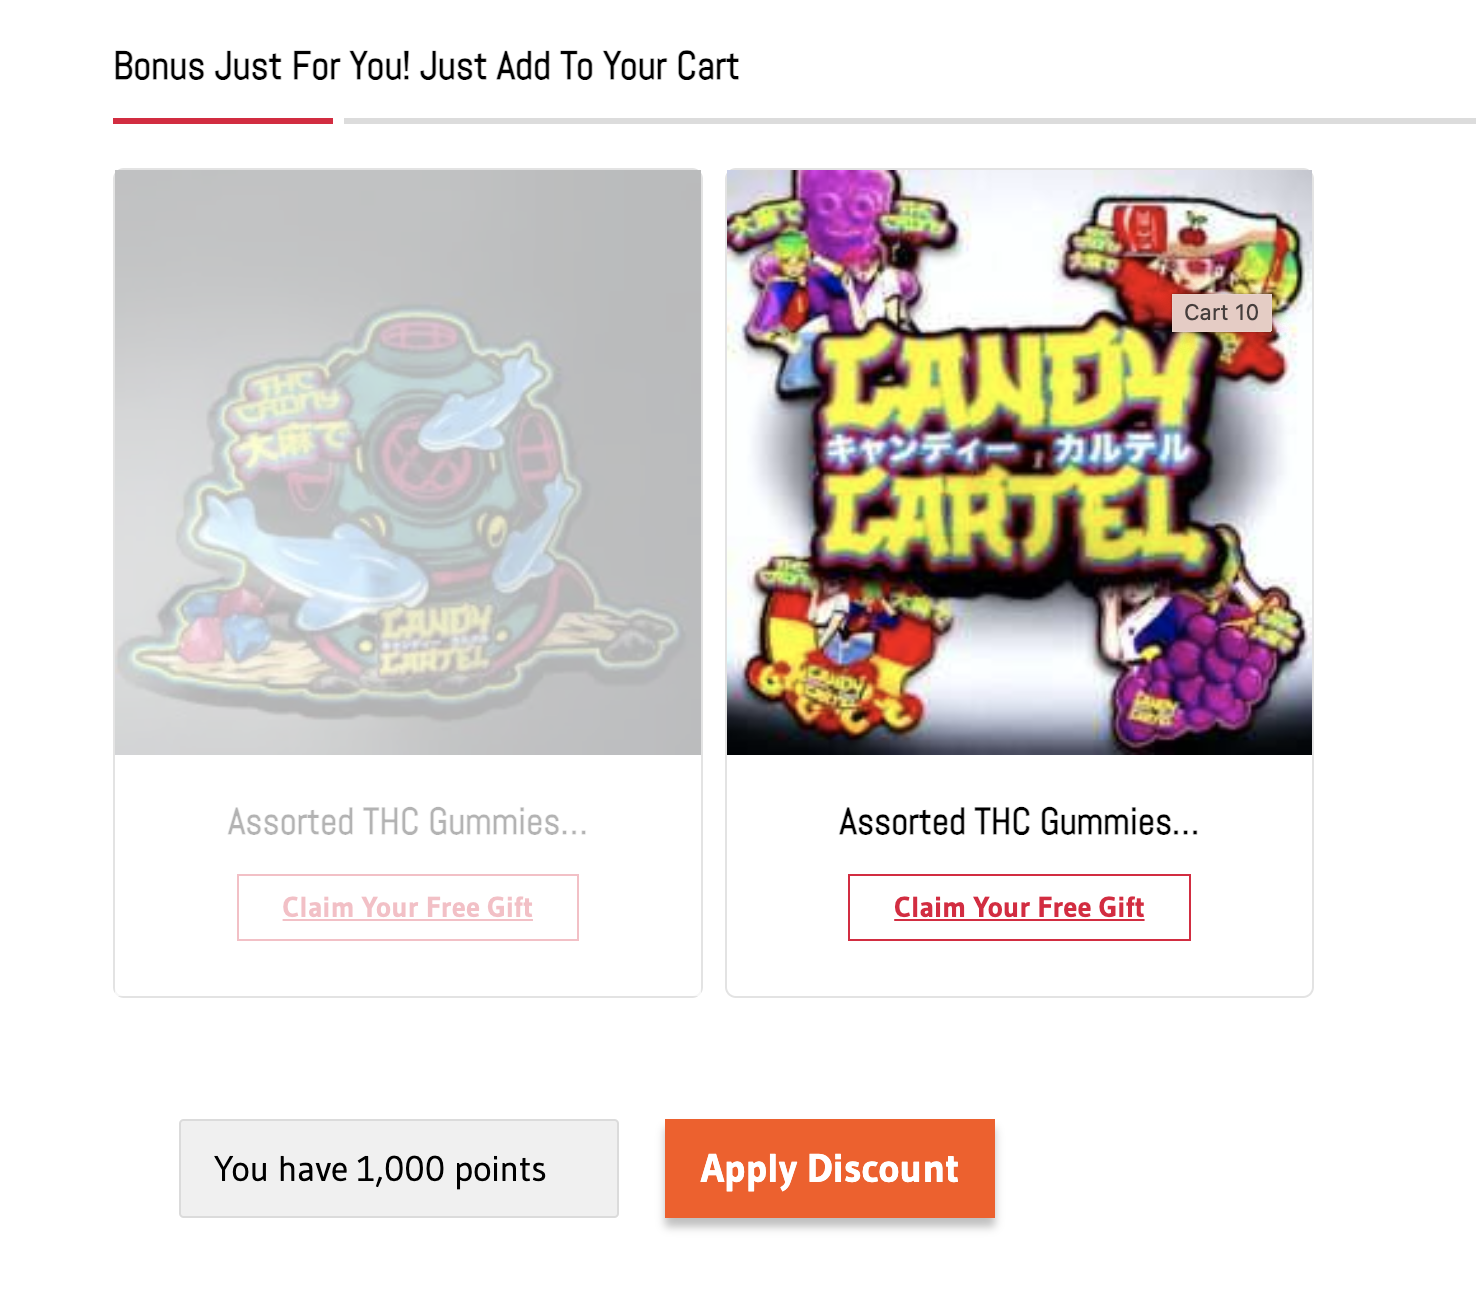The width and height of the screenshot is (1476, 1290).
Task: Click the faded left "Claim Your Free Gift" button
Action: pos(407,907)
